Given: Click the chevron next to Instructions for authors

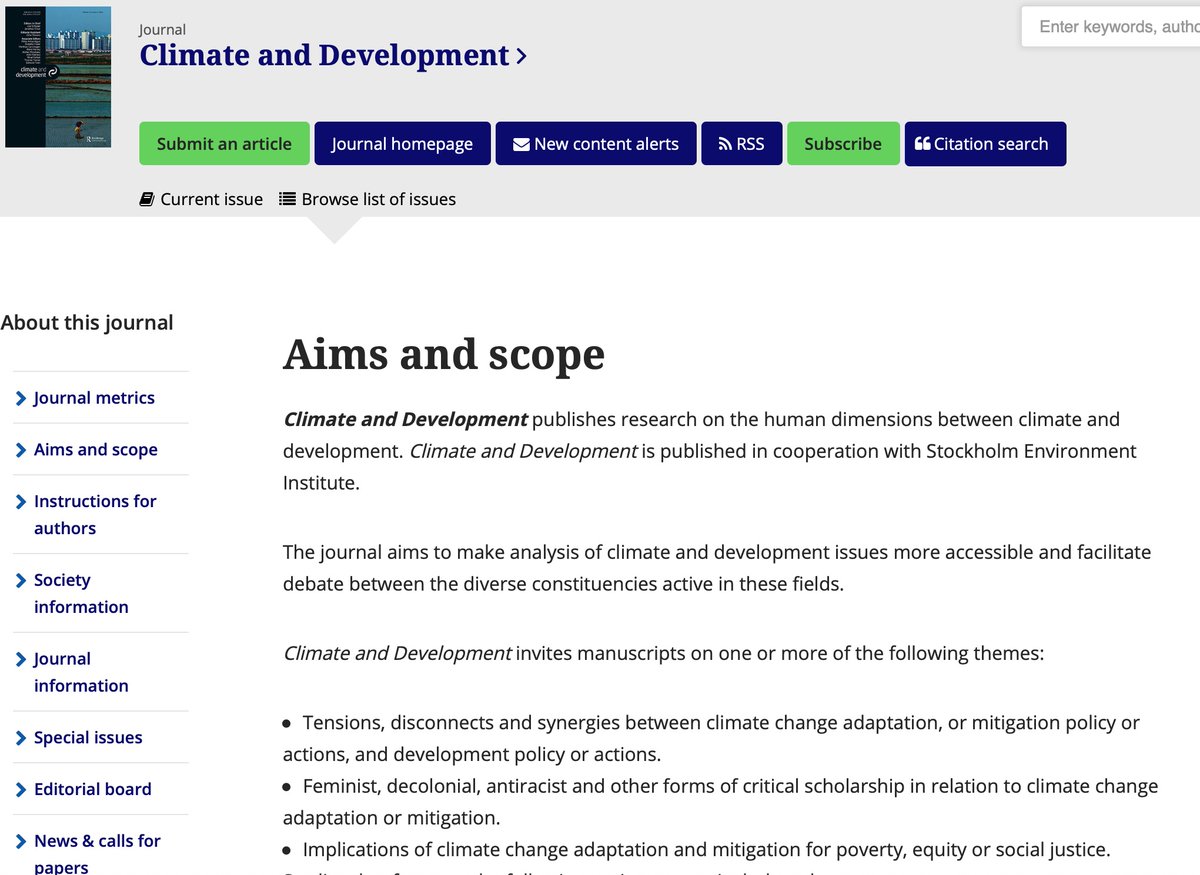Looking at the screenshot, I should (22, 501).
